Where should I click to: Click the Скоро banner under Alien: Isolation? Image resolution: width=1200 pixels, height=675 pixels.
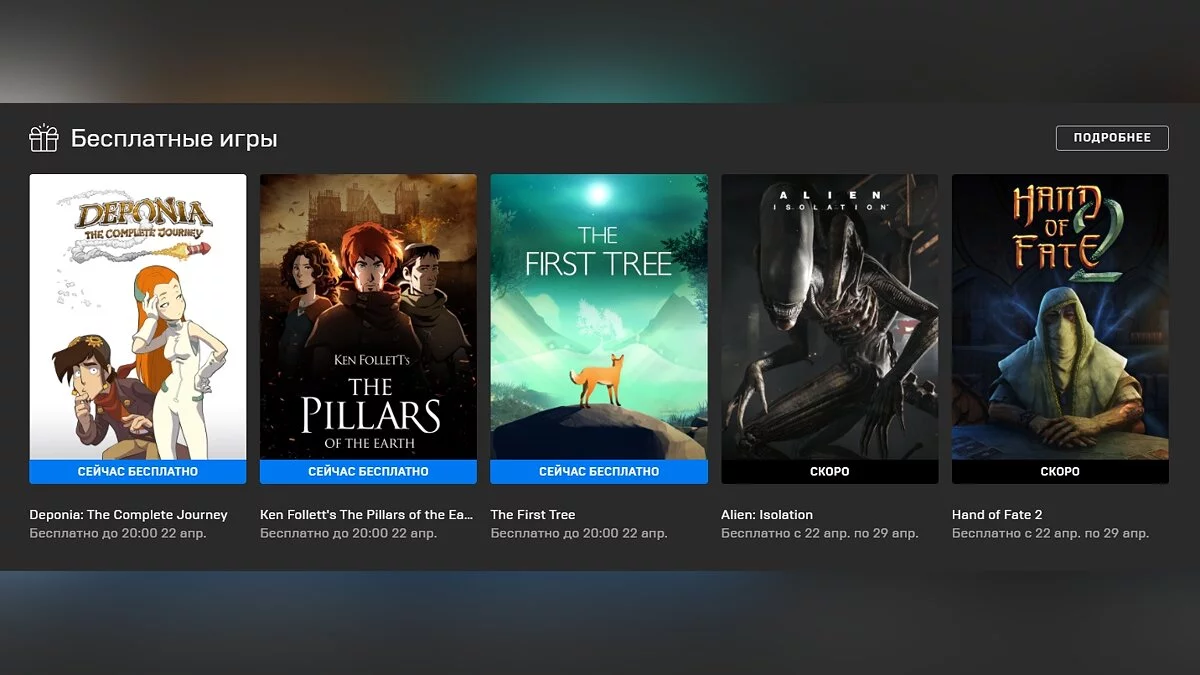(x=829, y=472)
